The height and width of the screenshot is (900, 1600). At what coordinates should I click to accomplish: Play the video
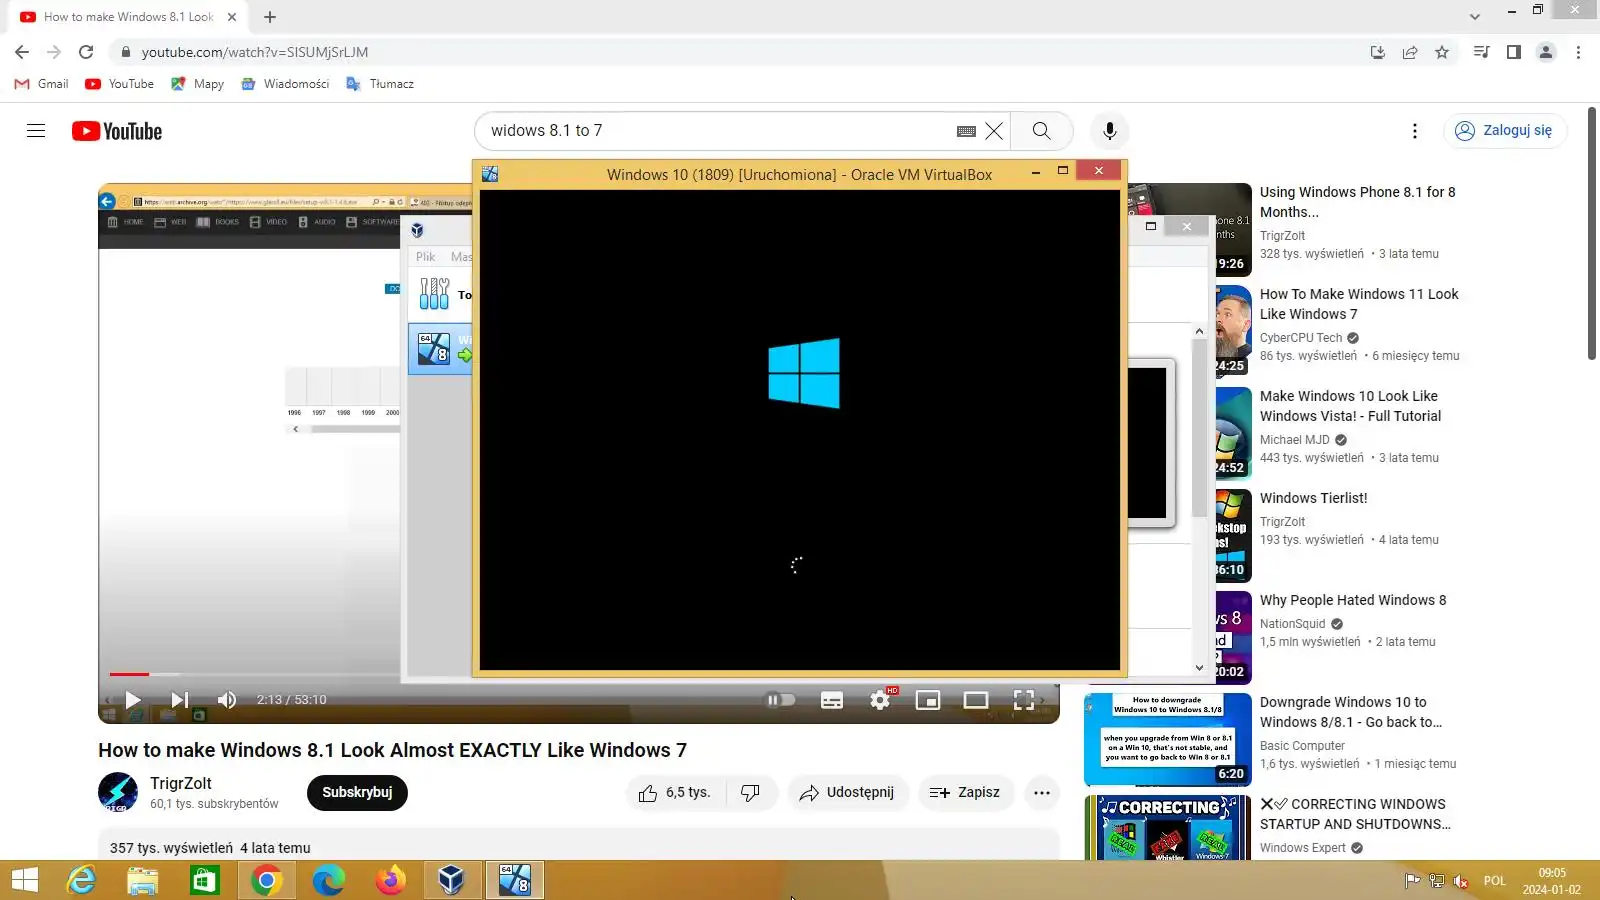(x=133, y=700)
